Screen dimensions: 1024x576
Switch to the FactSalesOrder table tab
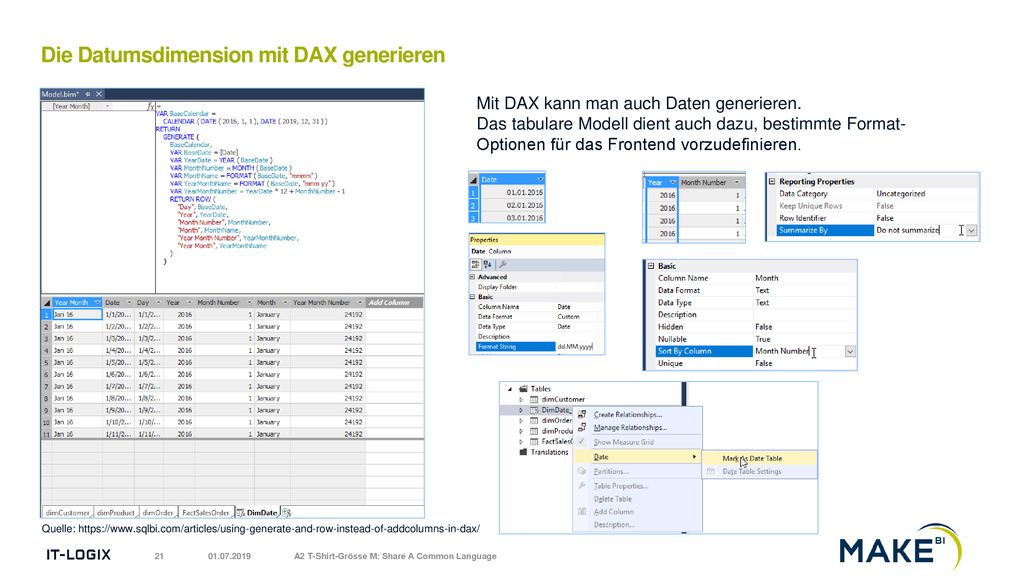pos(206,513)
